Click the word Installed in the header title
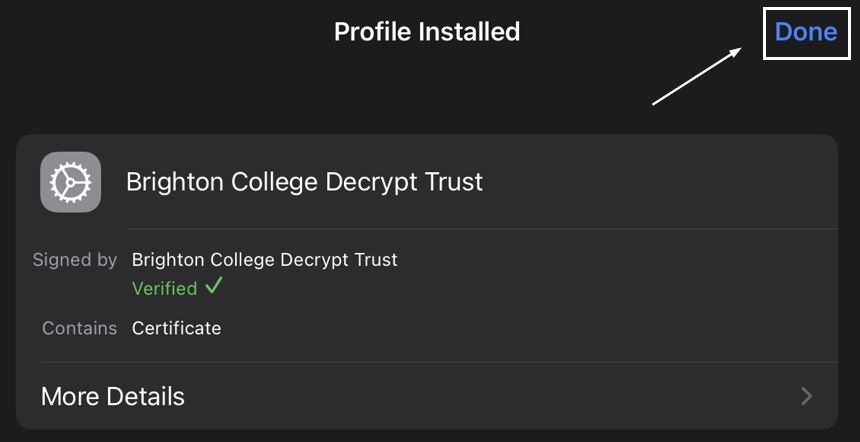This screenshot has width=860, height=442. point(469,32)
